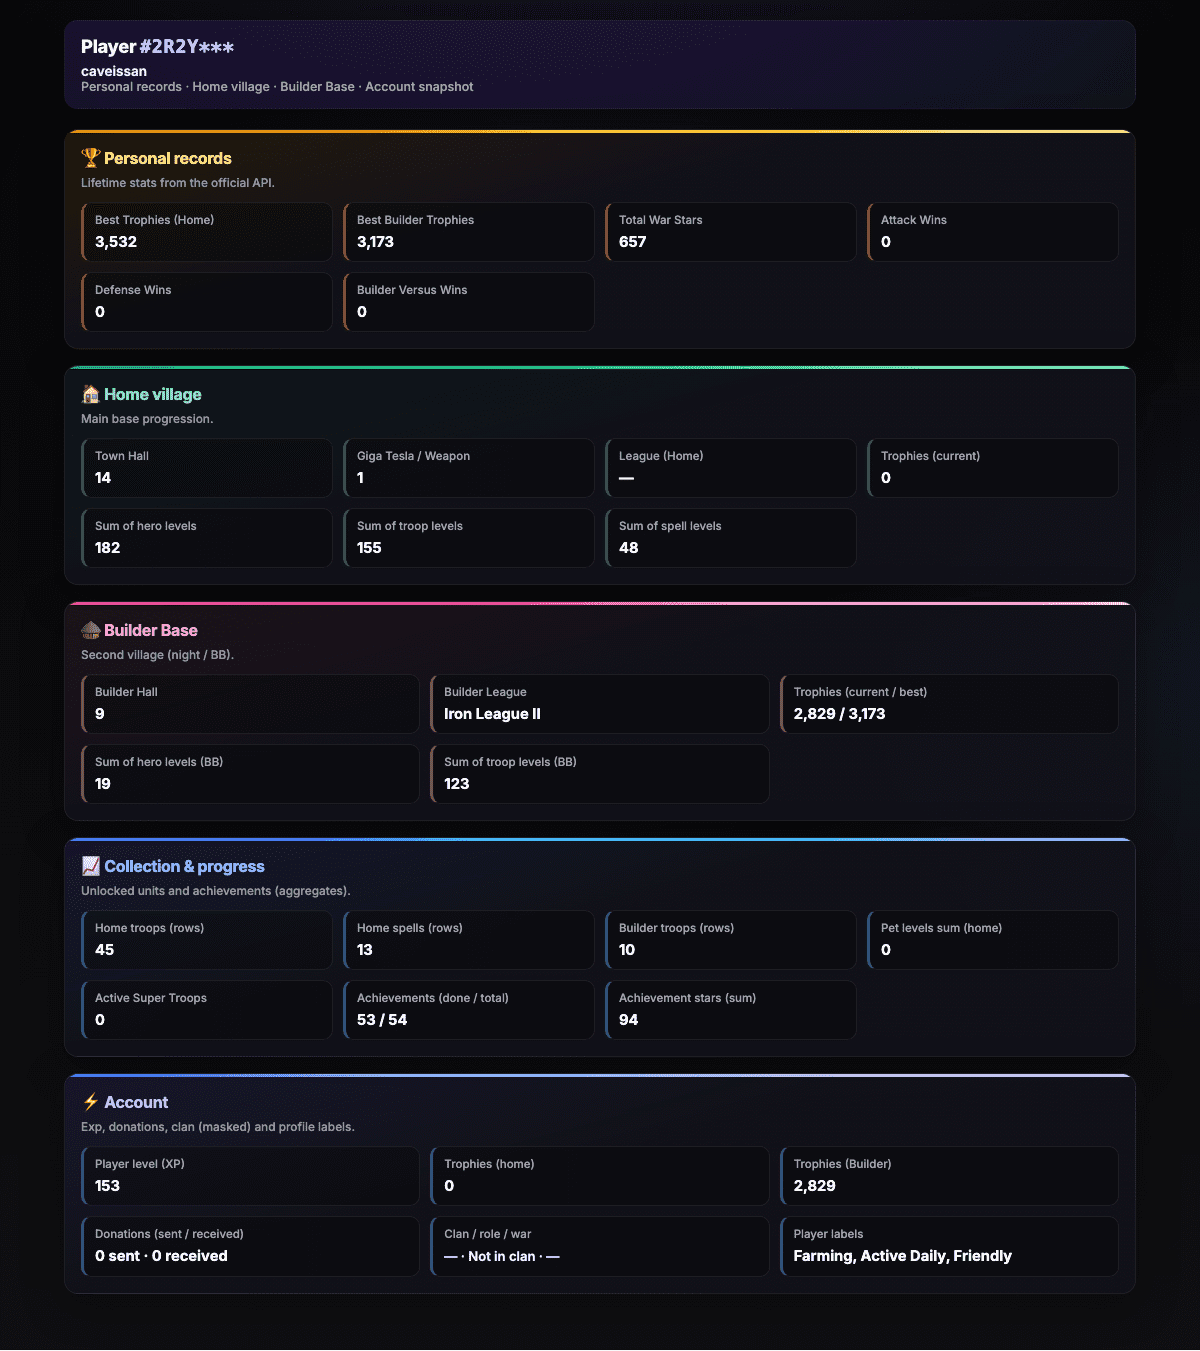Click the Donations sent/received card
The image size is (1200, 1351).
tap(250, 1246)
